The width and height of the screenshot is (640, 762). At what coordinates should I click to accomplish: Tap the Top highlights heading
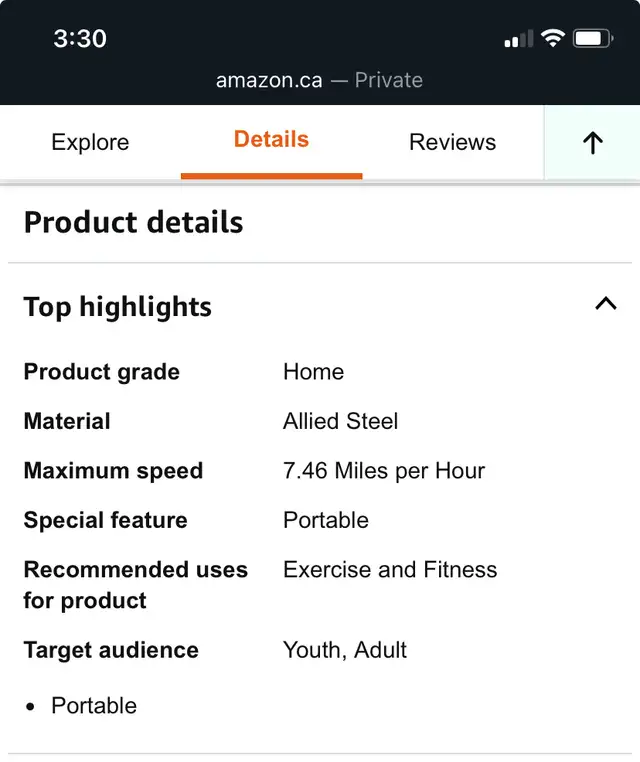coord(118,307)
